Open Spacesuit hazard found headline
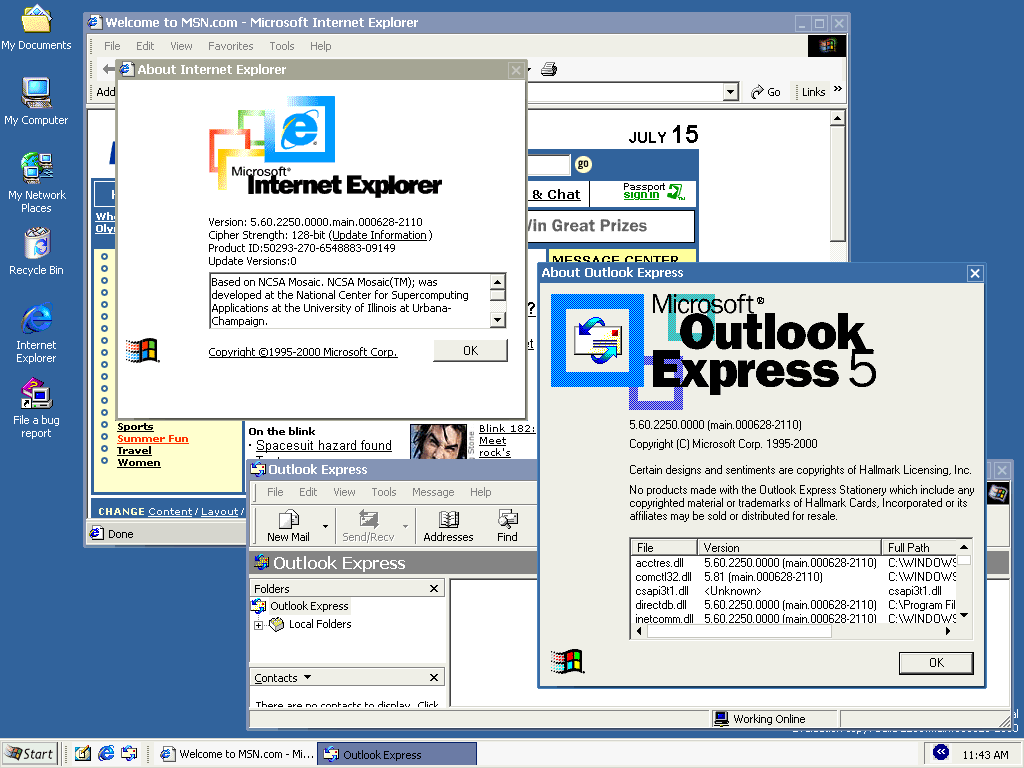 coord(323,445)
